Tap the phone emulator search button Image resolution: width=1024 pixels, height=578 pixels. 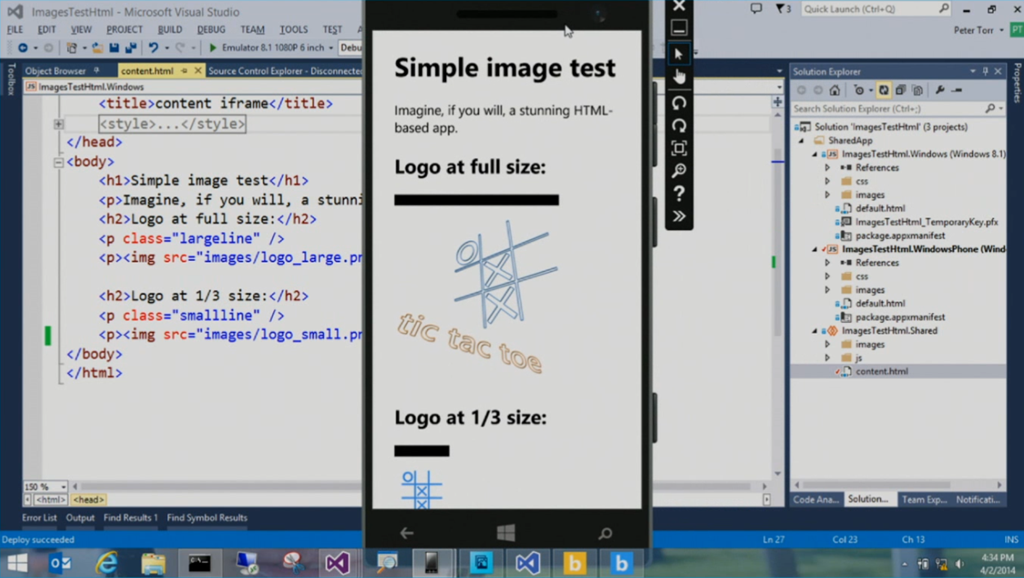[x=605, y=534]
